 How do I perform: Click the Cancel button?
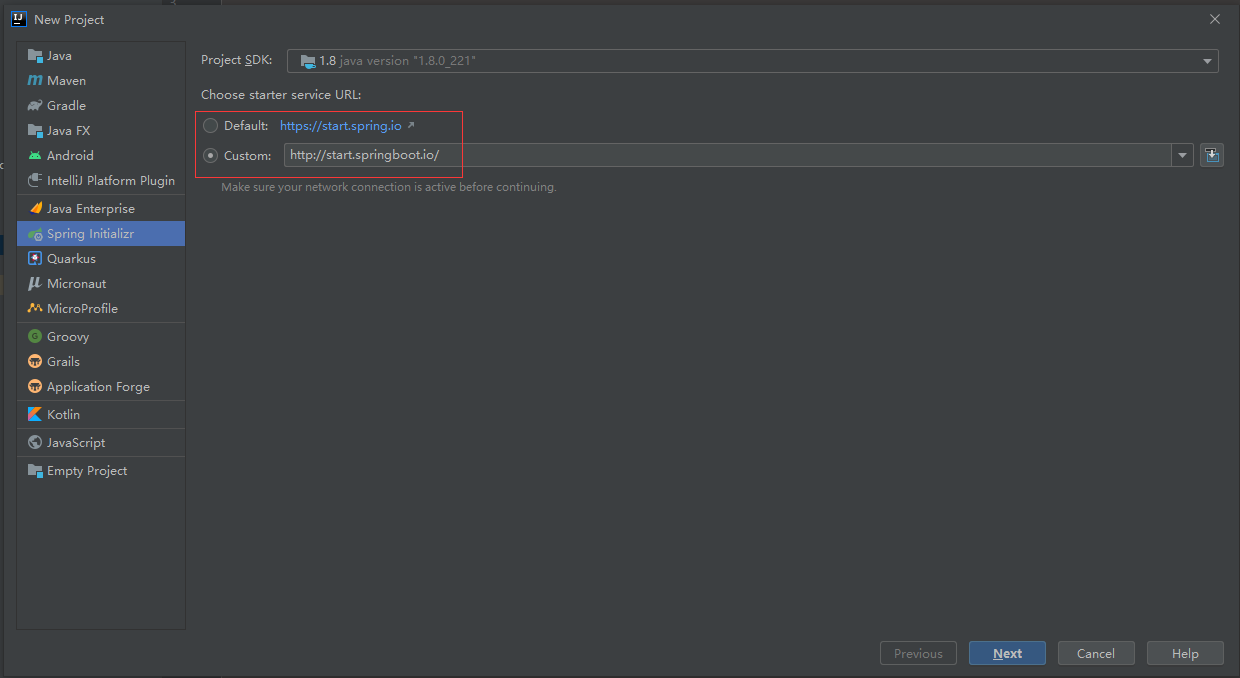(x=1096, y=653)
